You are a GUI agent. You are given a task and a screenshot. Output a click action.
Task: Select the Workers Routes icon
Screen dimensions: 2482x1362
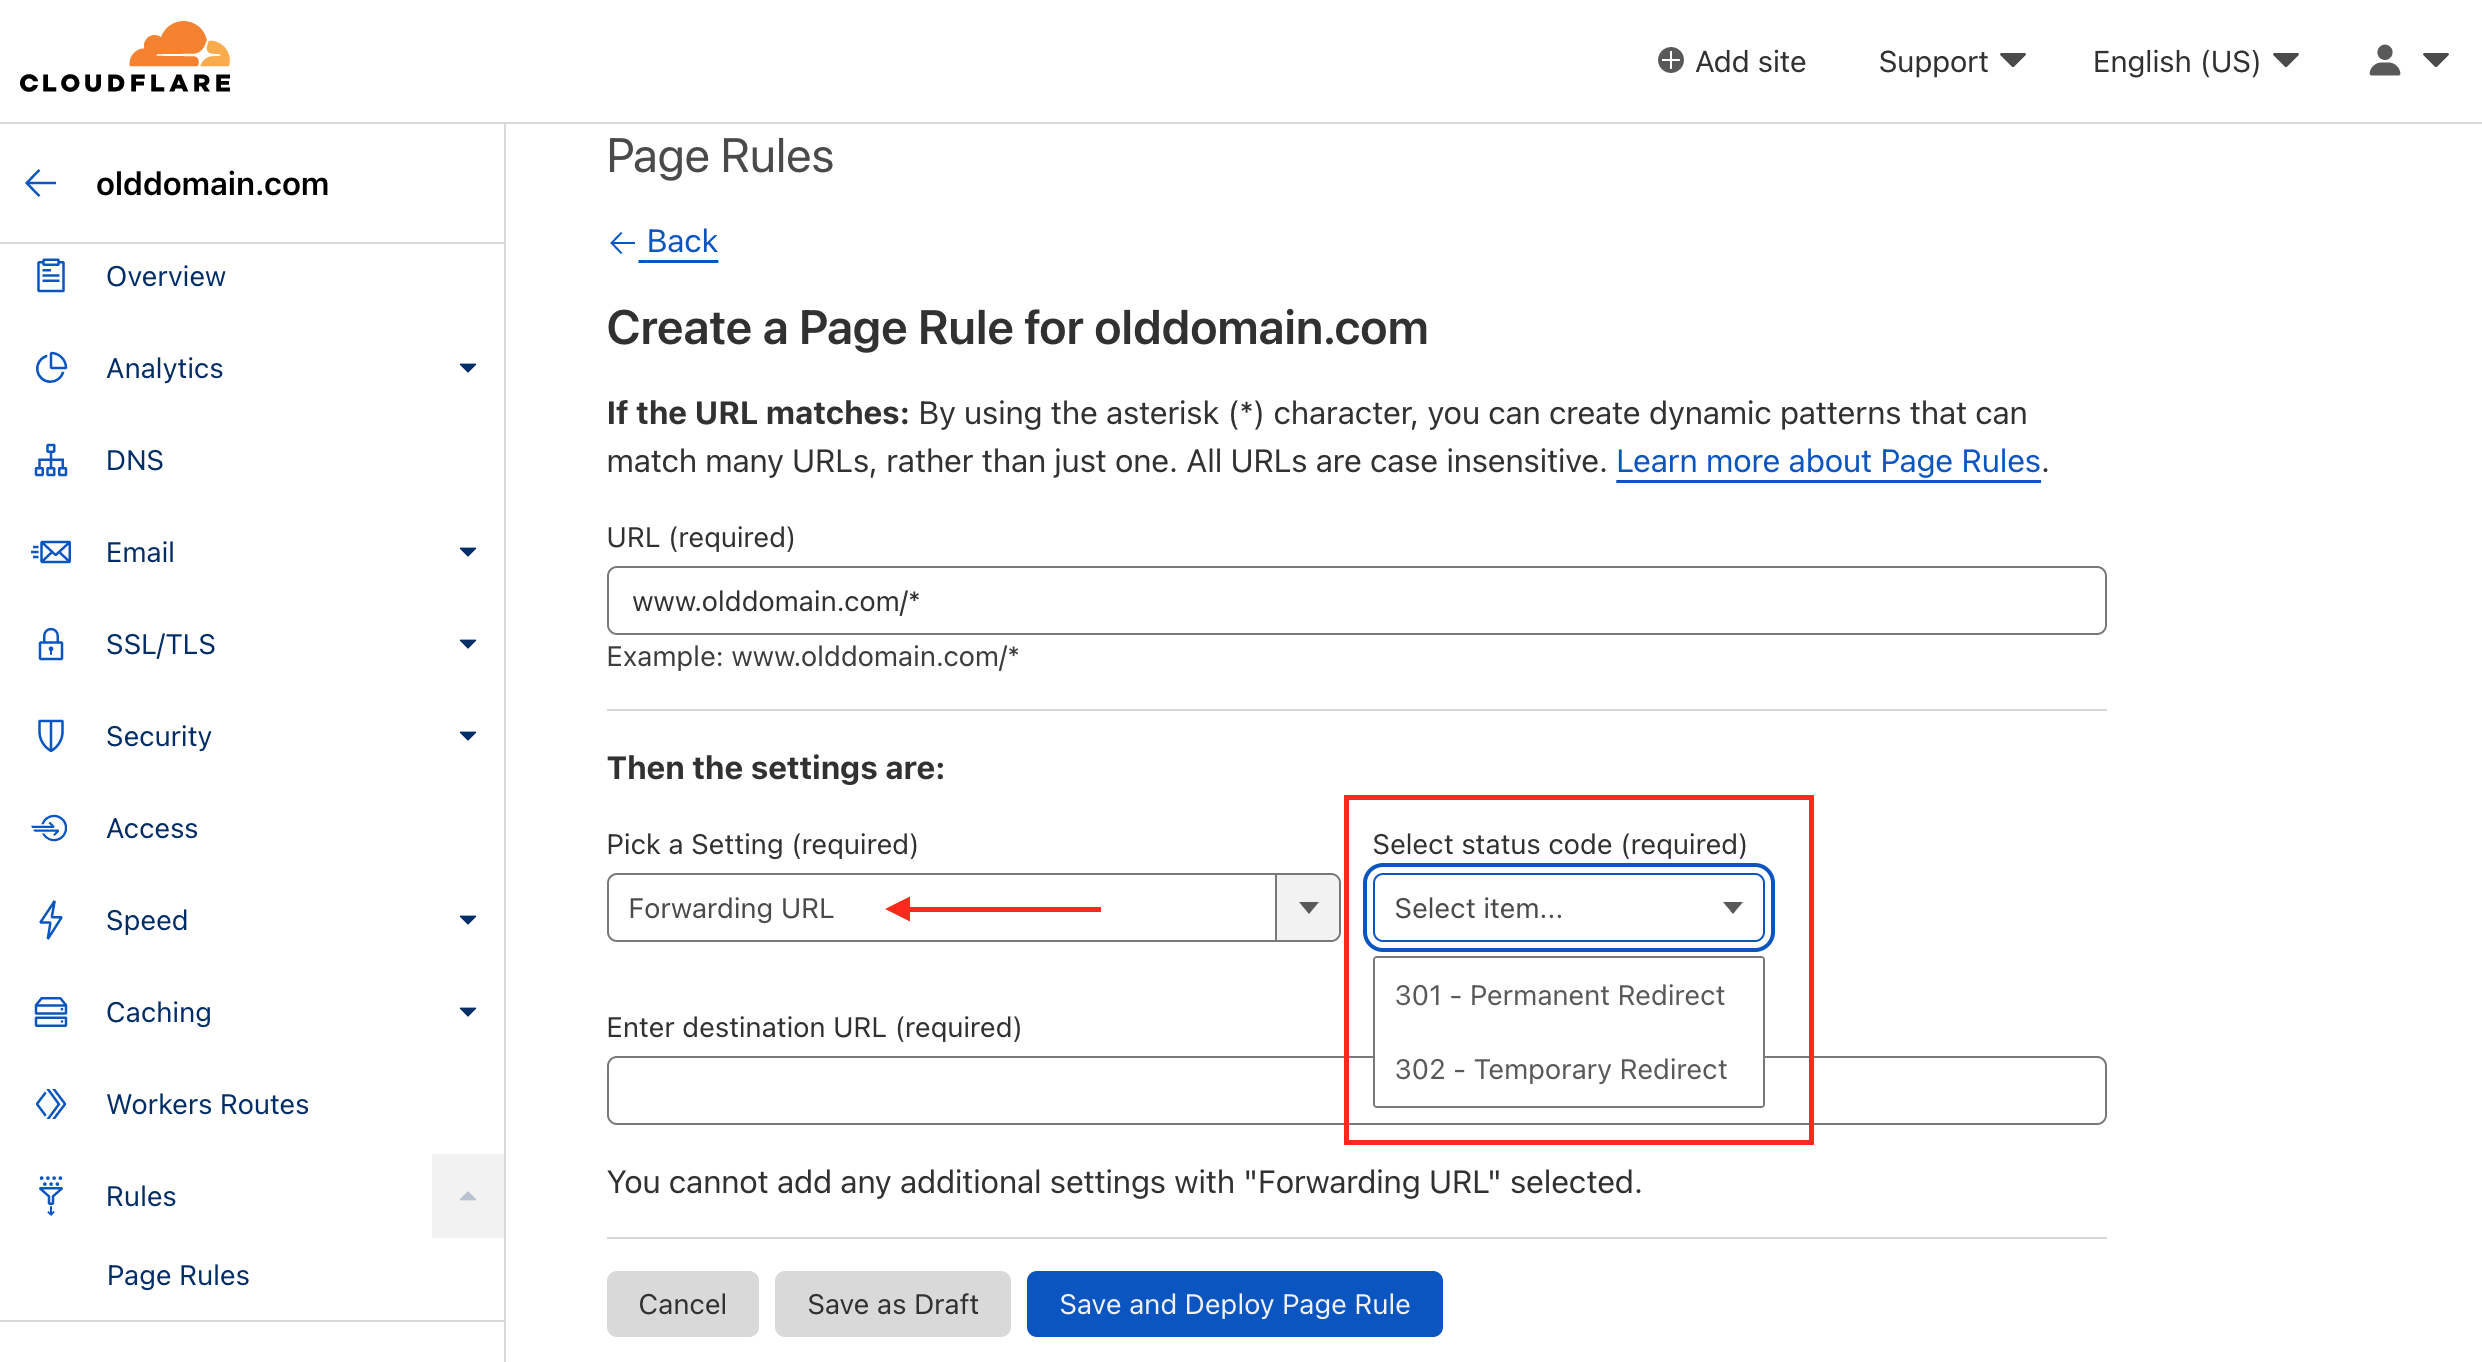pyautogui.click(x=51, y=1104)
